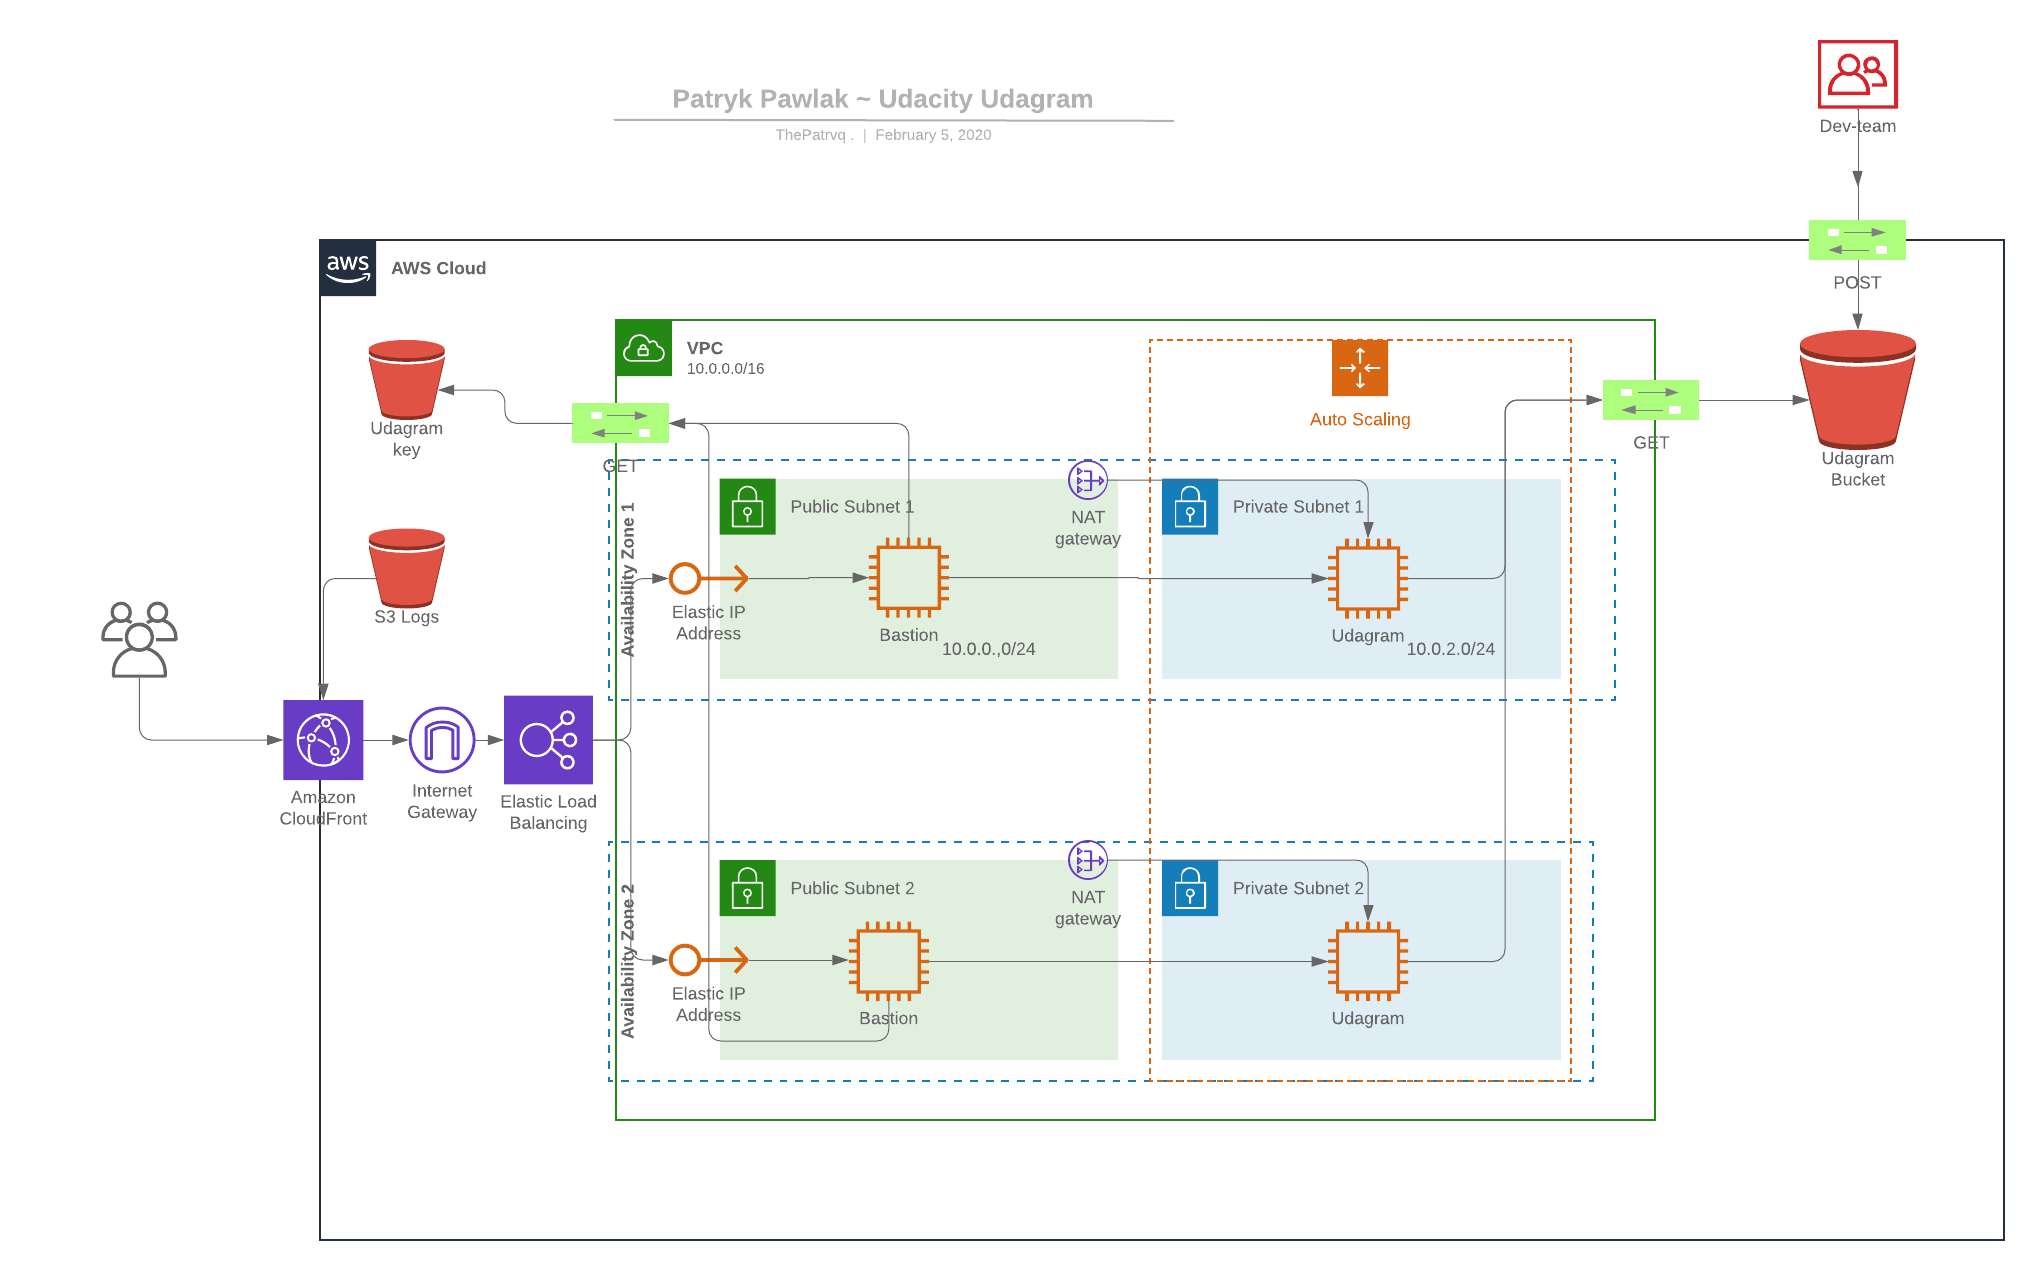Click the Udagram instance in Private Subnet 2

tap(1367, 961)
